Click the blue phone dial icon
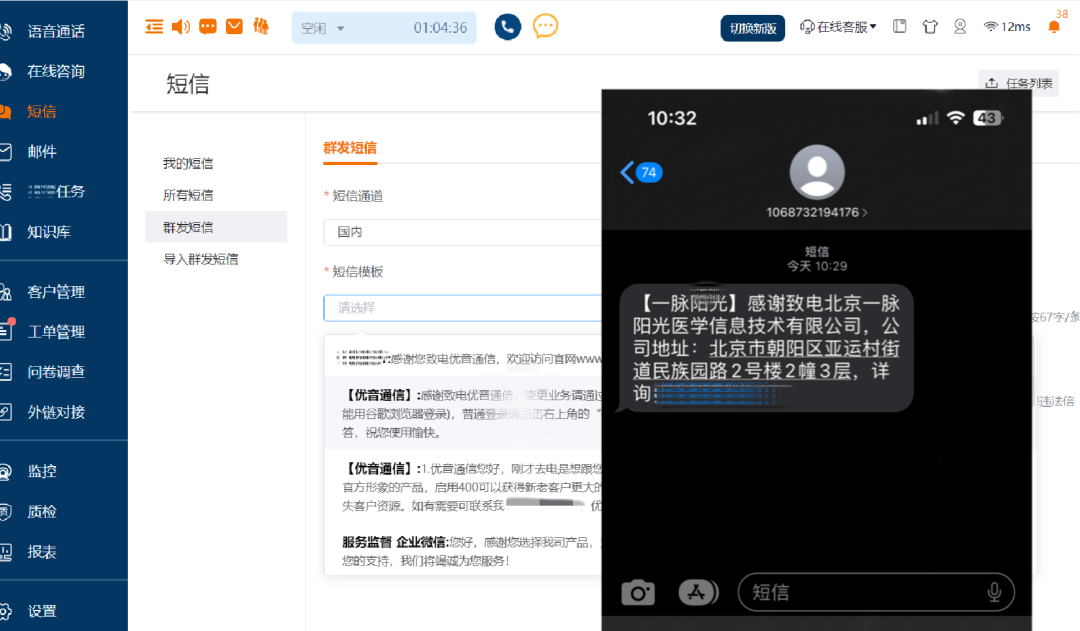This screenshot has width=1080, height=631. (x=508, y=27)
